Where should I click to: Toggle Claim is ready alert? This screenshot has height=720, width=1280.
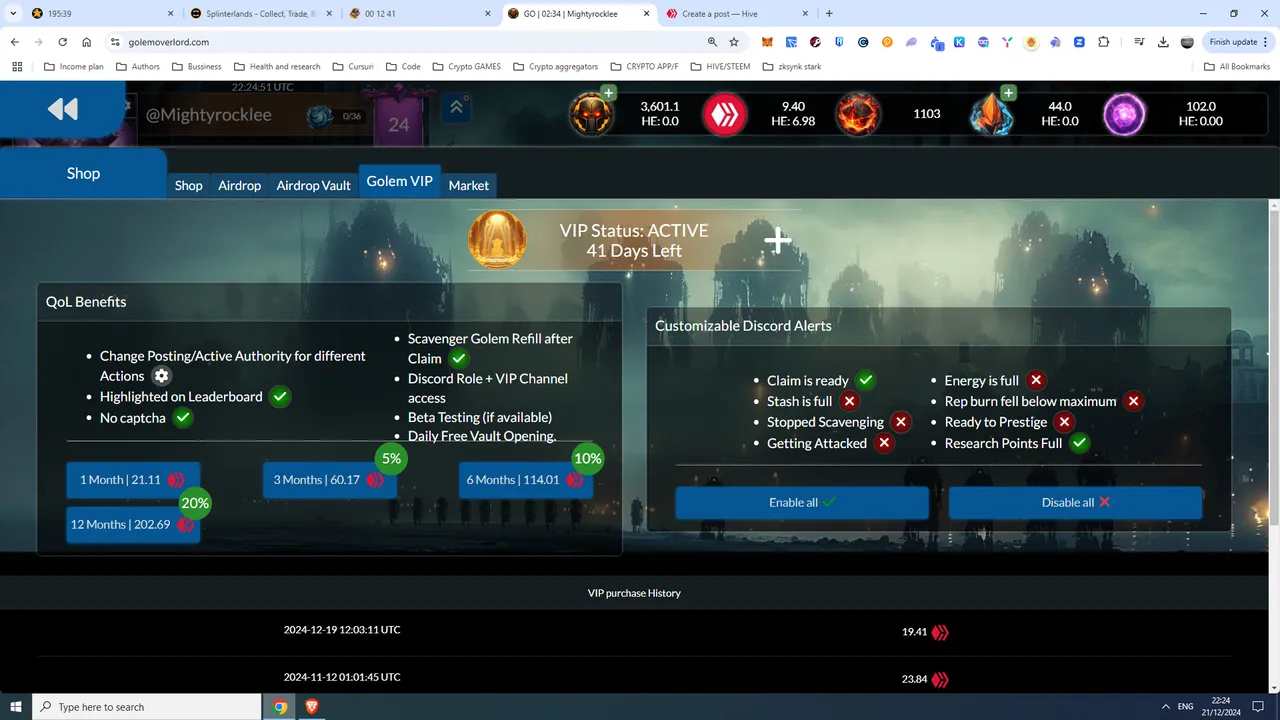point(866,380)
